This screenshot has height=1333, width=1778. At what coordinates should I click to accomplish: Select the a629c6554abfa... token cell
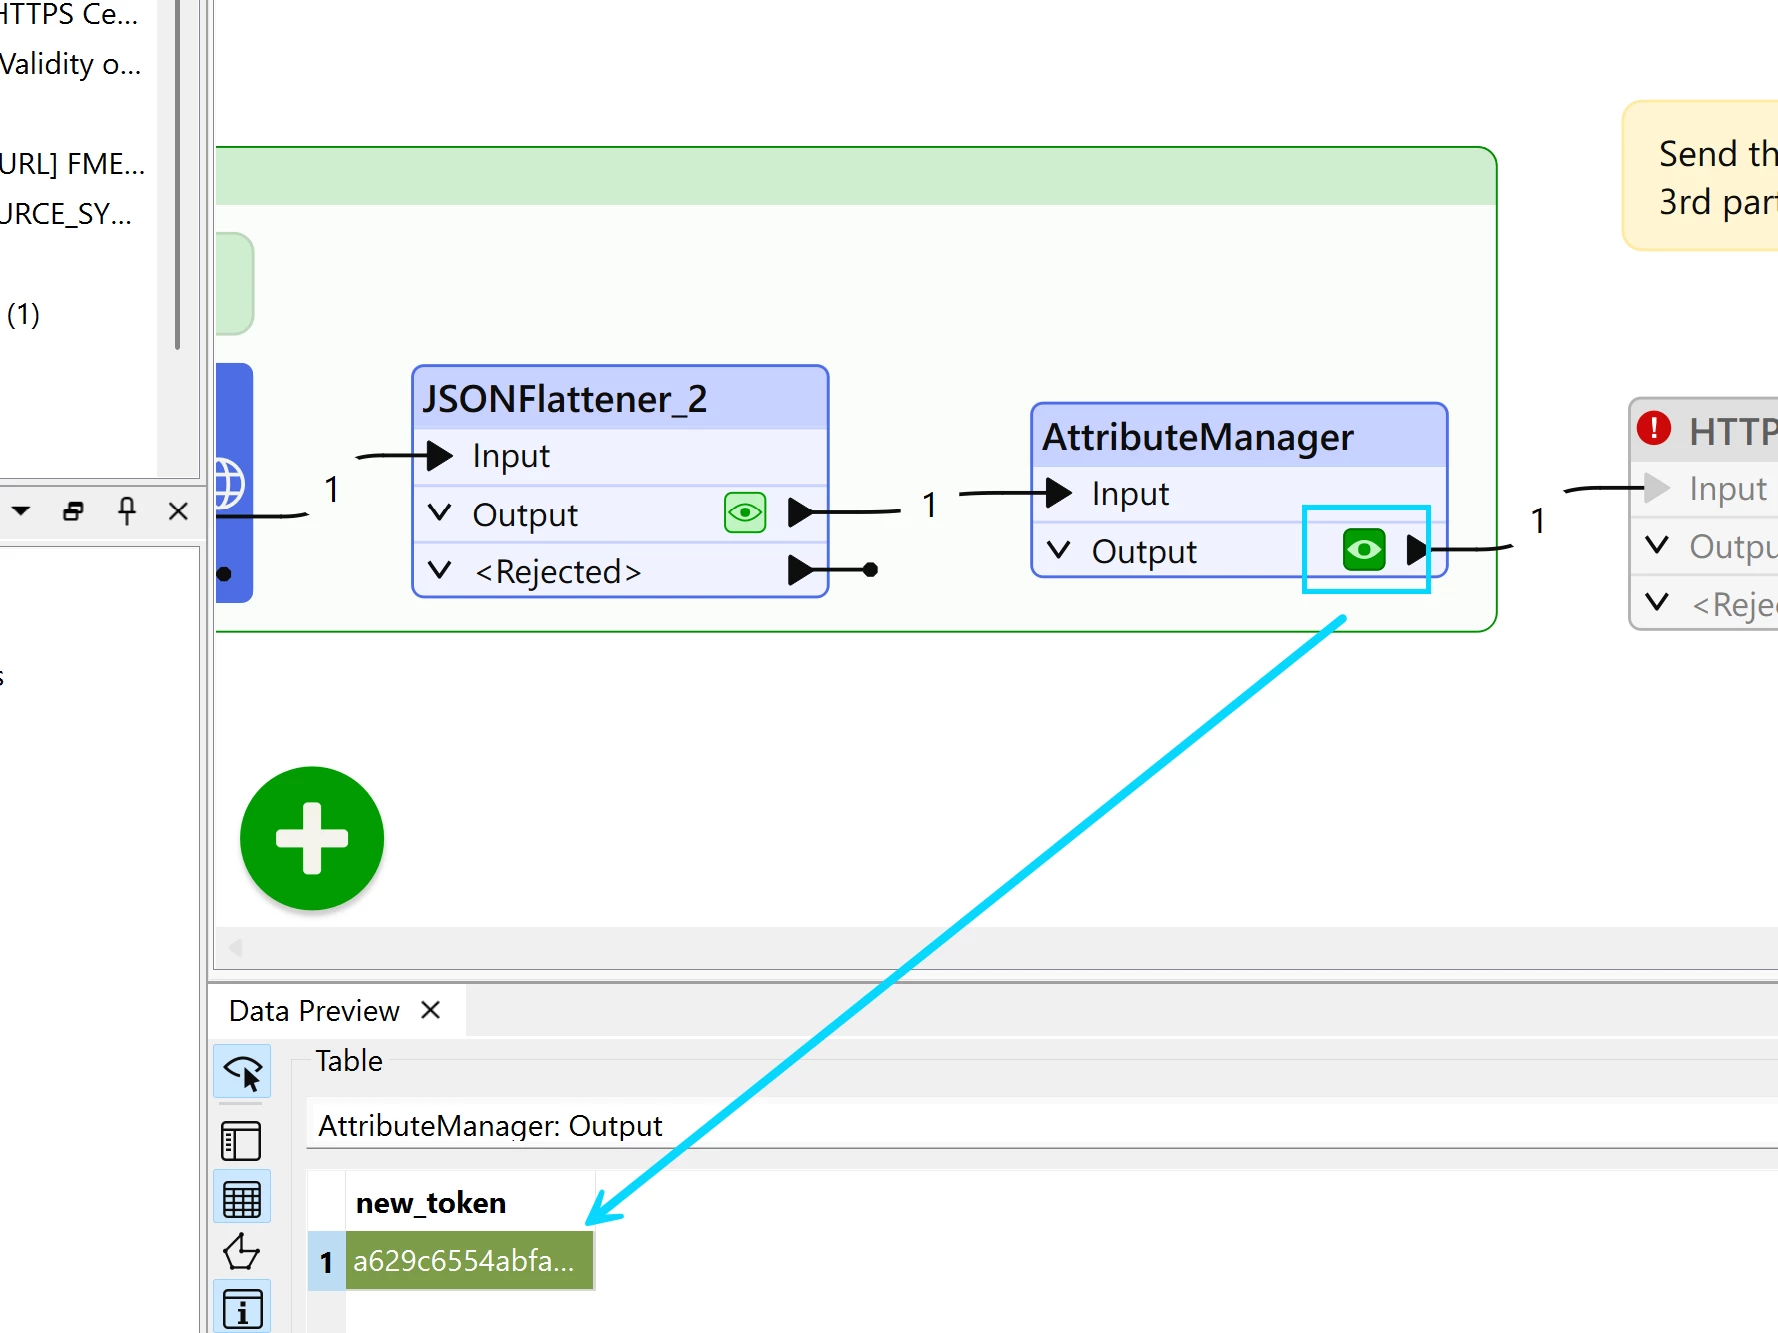pyautogui.click(x=469, y=1260)
